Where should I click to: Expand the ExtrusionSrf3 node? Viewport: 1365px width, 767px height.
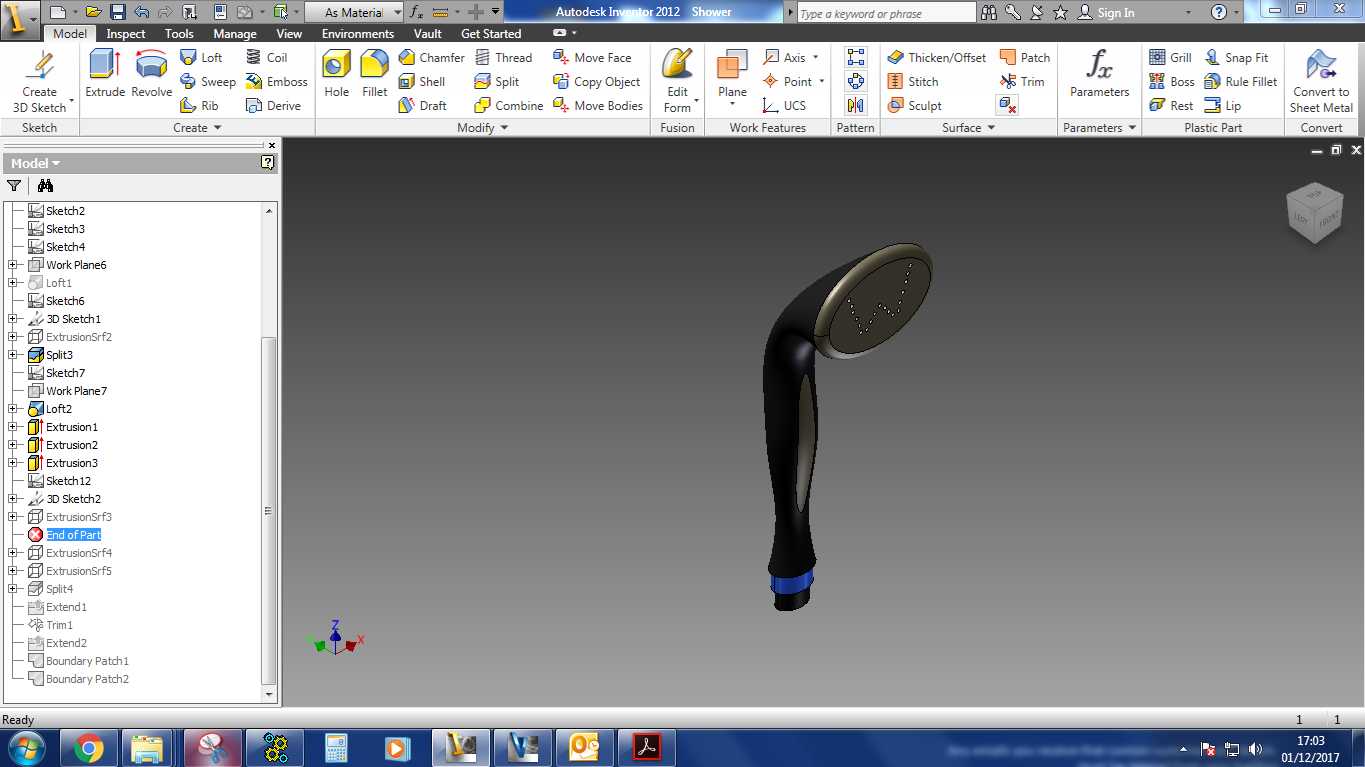tap(13, 517)
